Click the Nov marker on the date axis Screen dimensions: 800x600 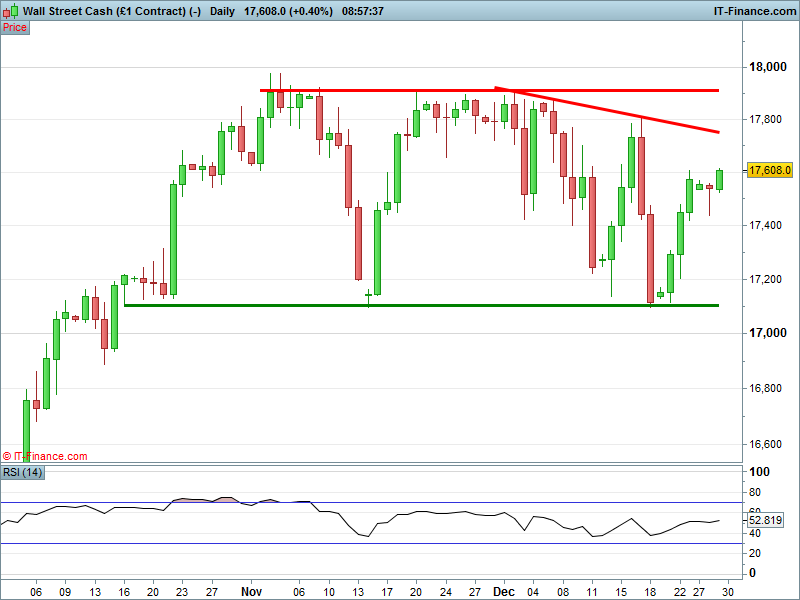(254, 592)
